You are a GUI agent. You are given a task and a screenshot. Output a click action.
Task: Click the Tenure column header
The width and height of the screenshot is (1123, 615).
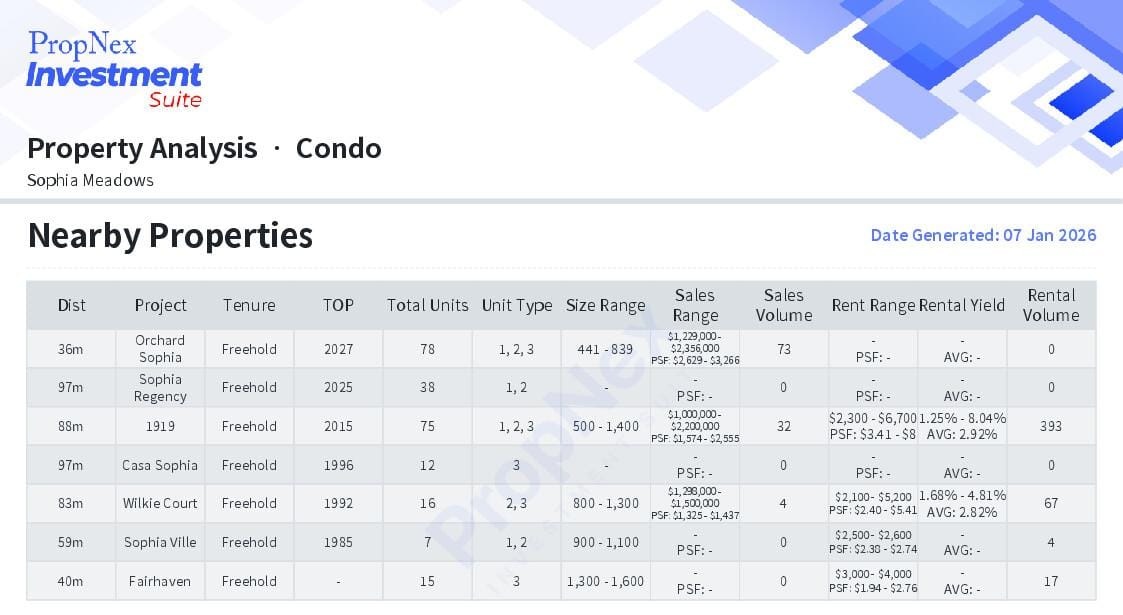click(249, 305)
